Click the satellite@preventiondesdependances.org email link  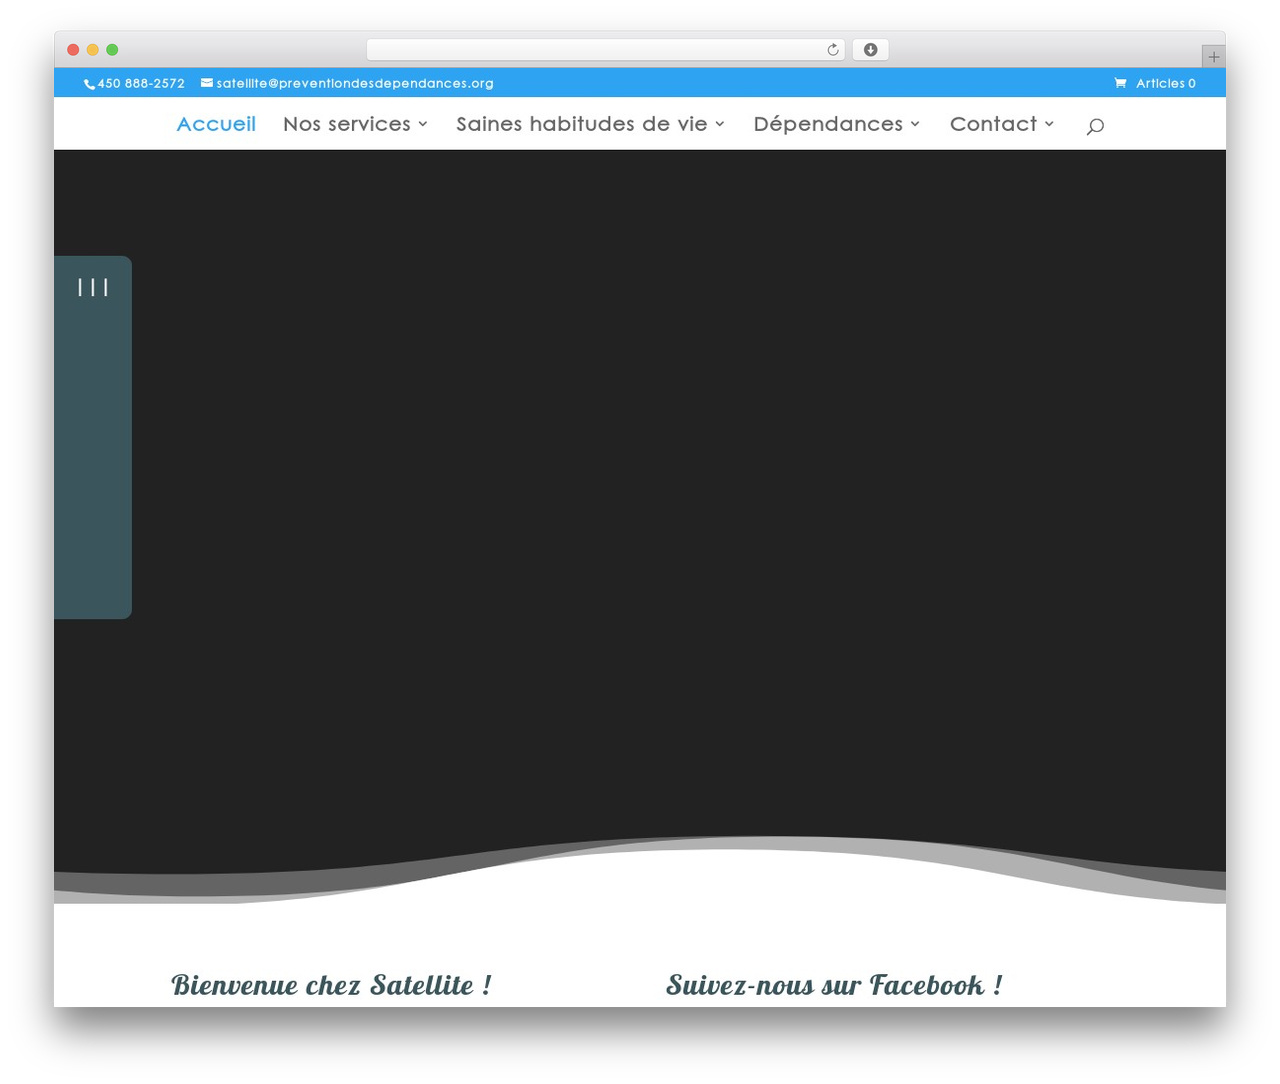pos(355,83)
